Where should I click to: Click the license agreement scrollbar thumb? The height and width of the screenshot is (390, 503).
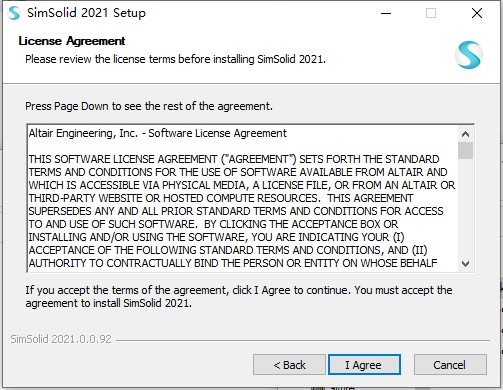465,151
